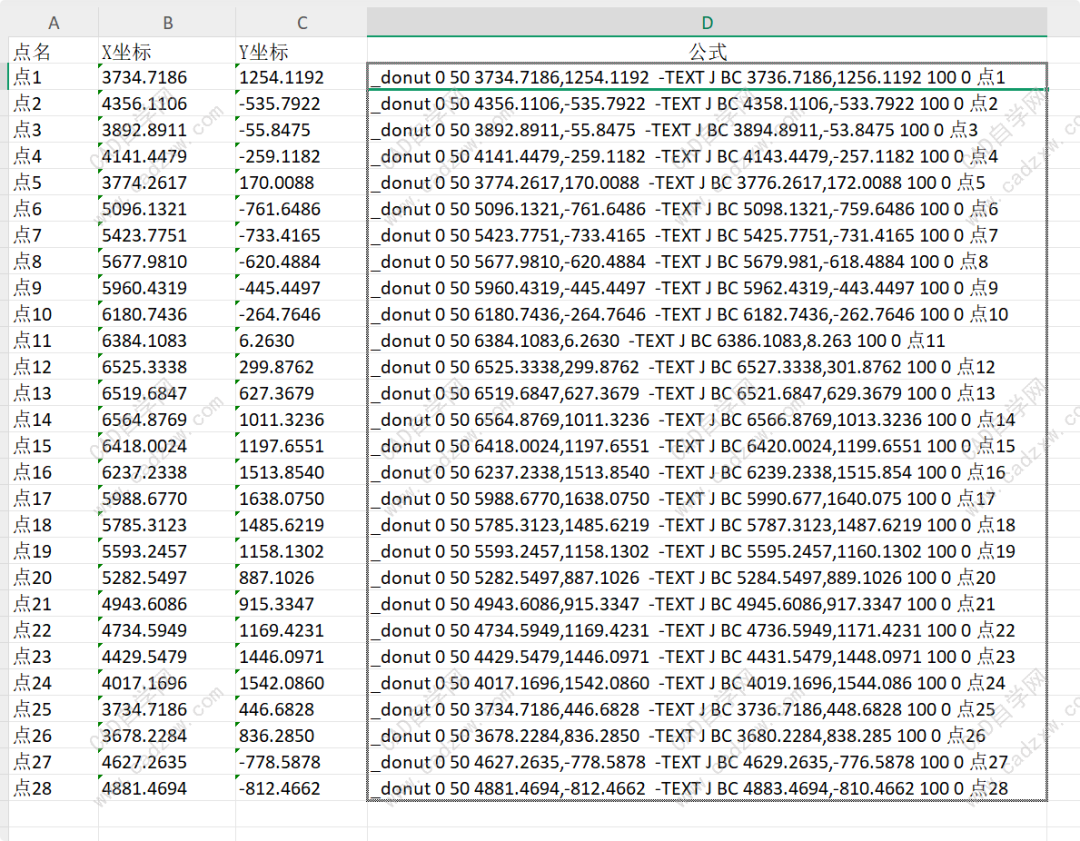This screenshot has height=841, width=1080.
Task: Select the formula cell ending in 点15
Action: coord(707,446)
